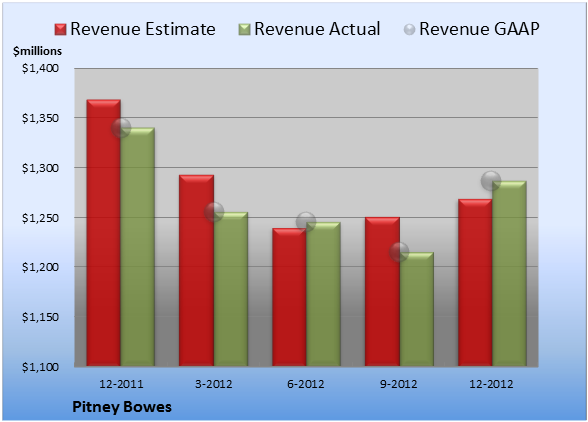Viewport: 588px width, 422px height.
Task: Click the GAAP sphere marker for 12-2011
Action: point(121,128)
